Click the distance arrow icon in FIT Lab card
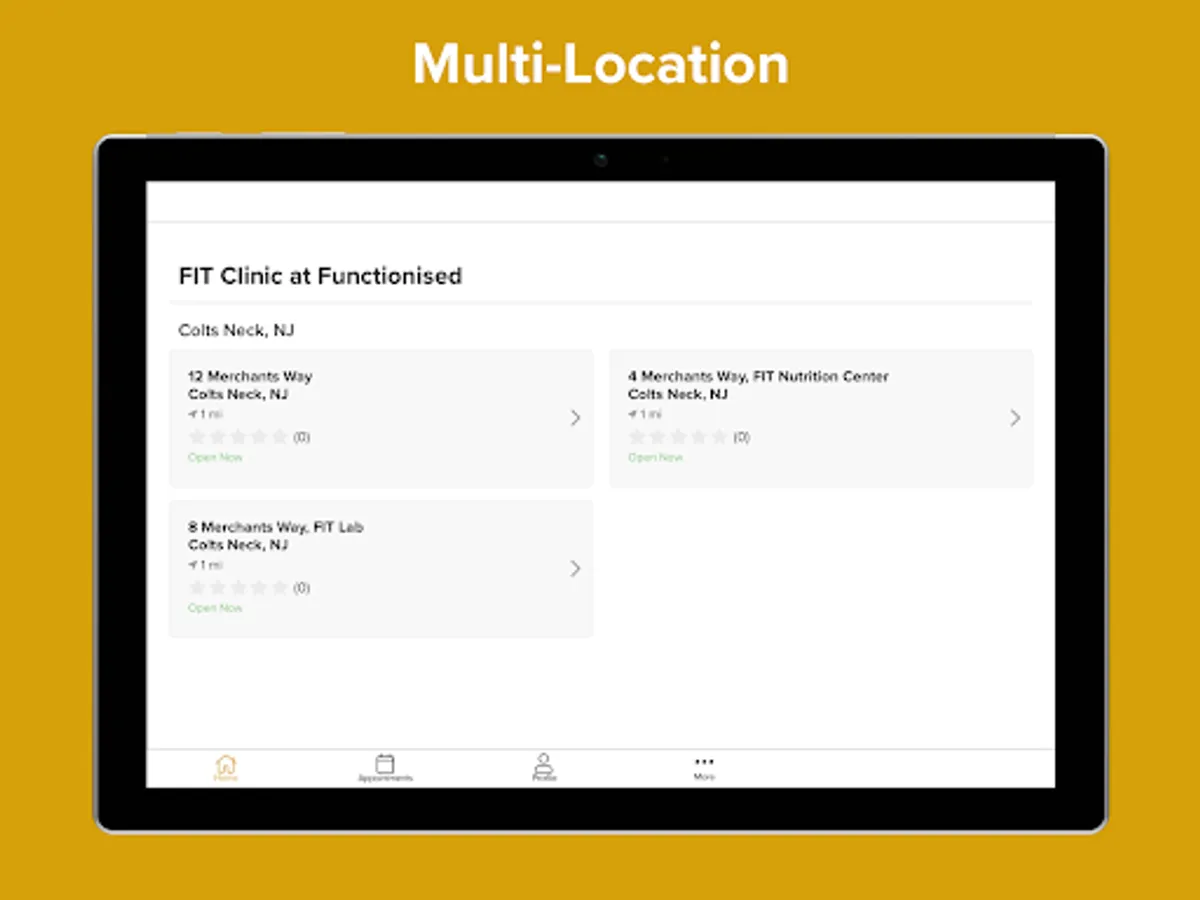This screenshot has height=900, width=1200. [x=193, y=564]
